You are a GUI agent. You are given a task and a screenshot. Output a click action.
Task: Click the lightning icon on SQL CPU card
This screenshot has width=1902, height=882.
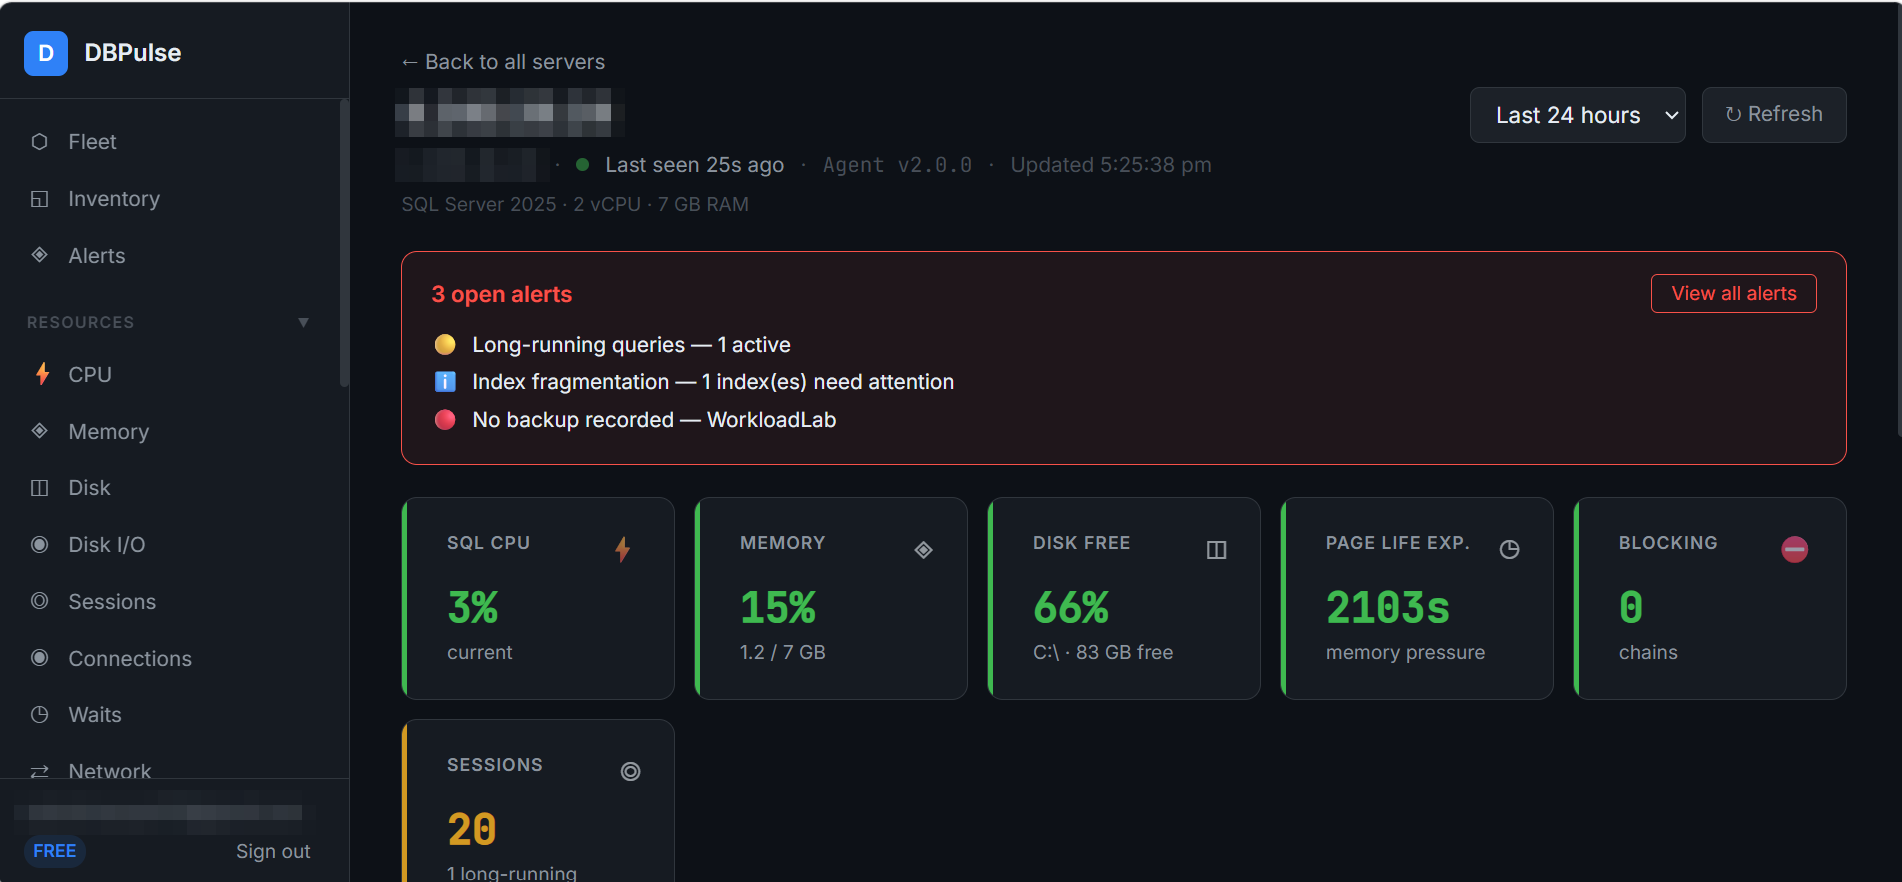point(622,549)
